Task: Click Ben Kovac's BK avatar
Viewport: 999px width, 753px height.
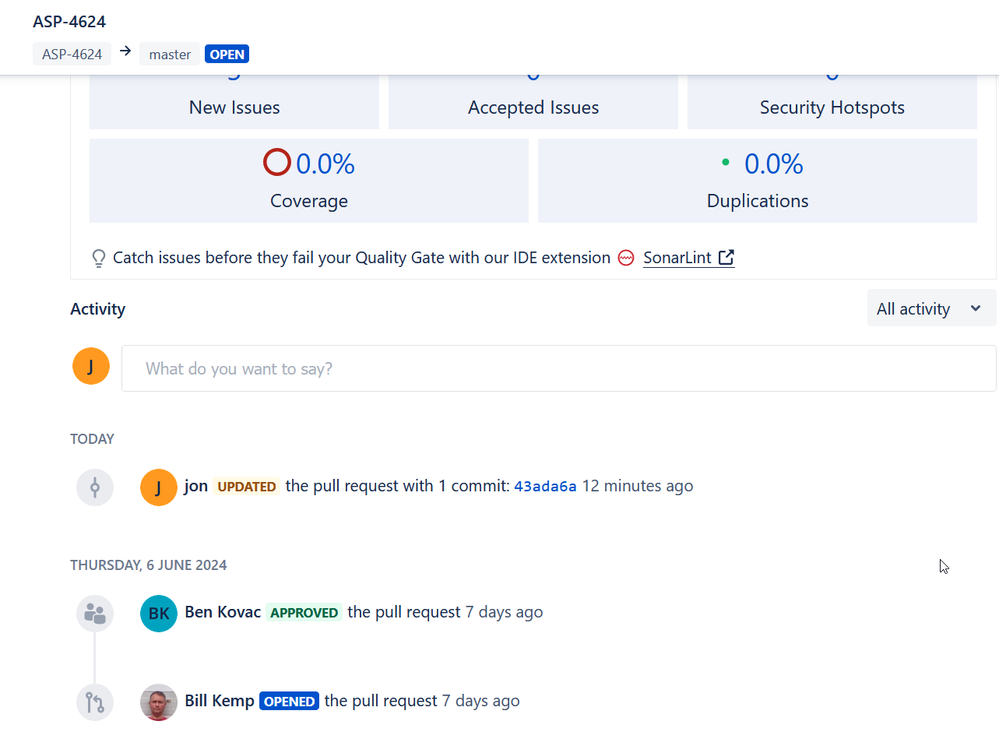Action: [x=158, y=612]
